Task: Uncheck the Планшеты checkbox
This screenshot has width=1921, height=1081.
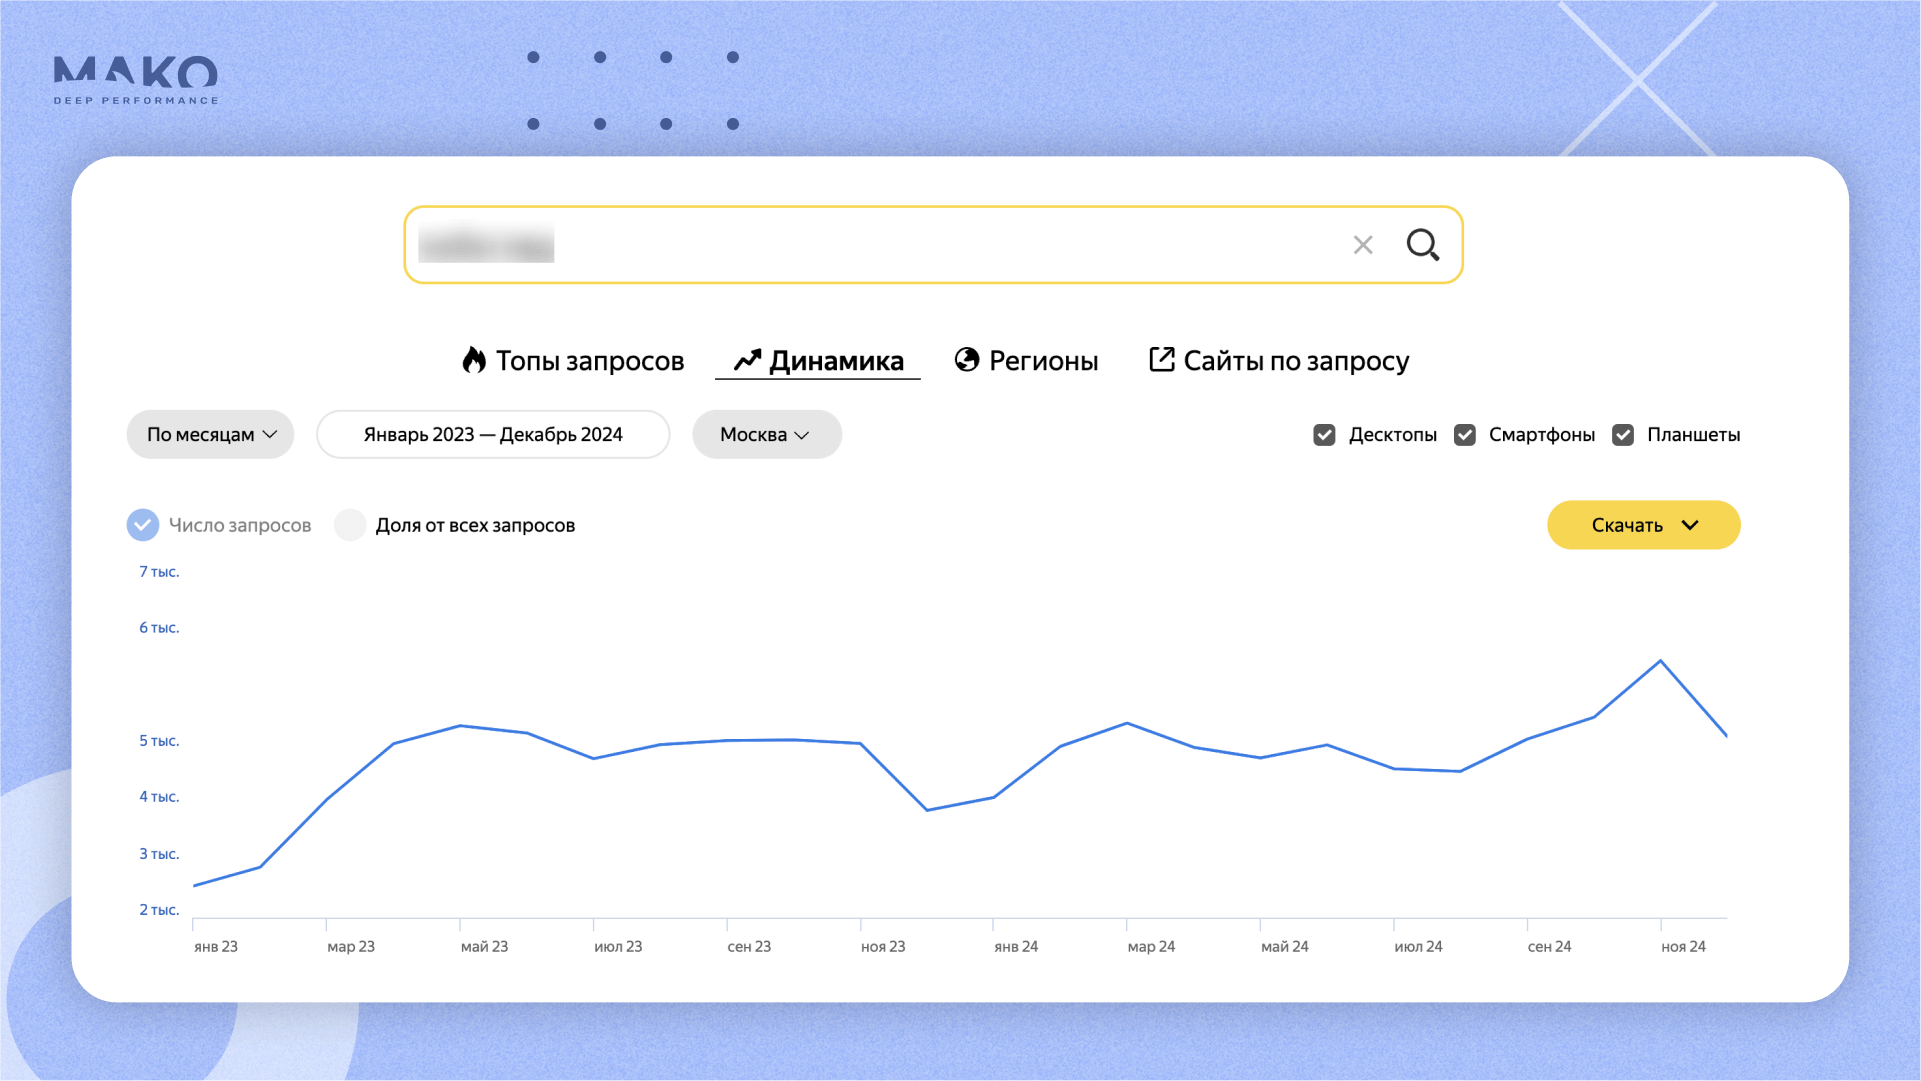Action: (1623, 435)
